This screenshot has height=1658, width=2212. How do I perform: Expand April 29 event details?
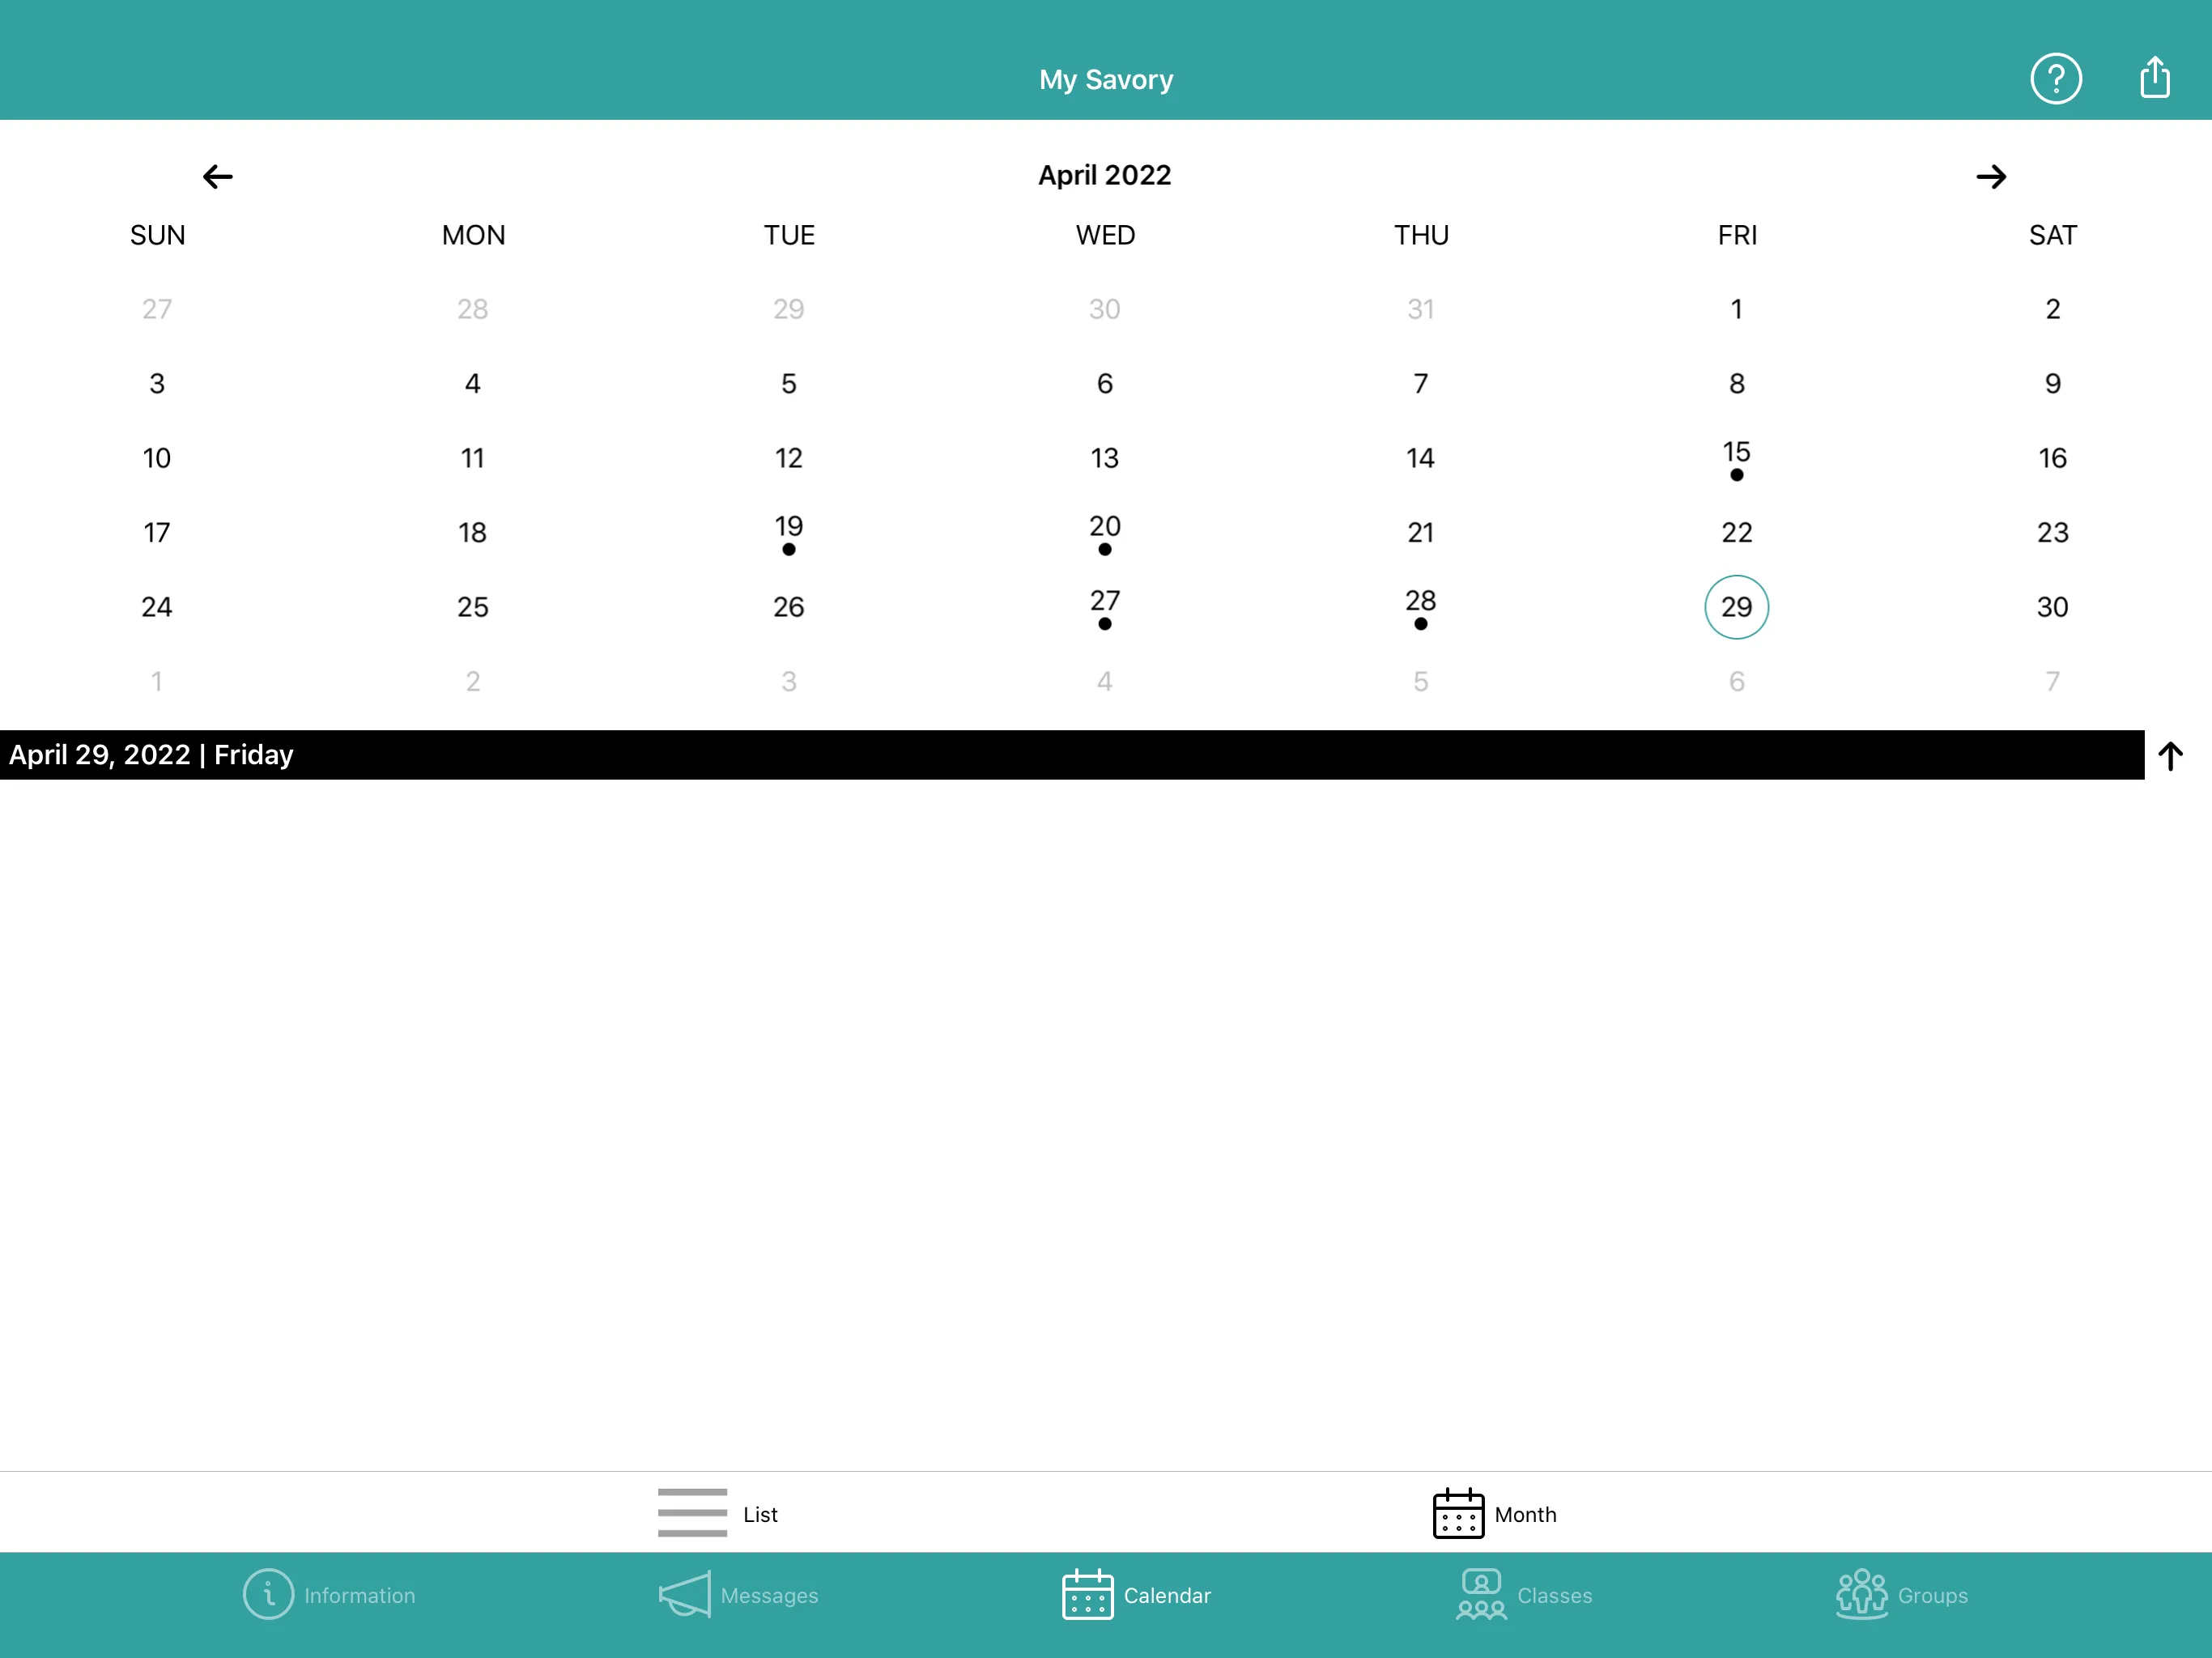pyautogui.click(x=2174, y=754)
